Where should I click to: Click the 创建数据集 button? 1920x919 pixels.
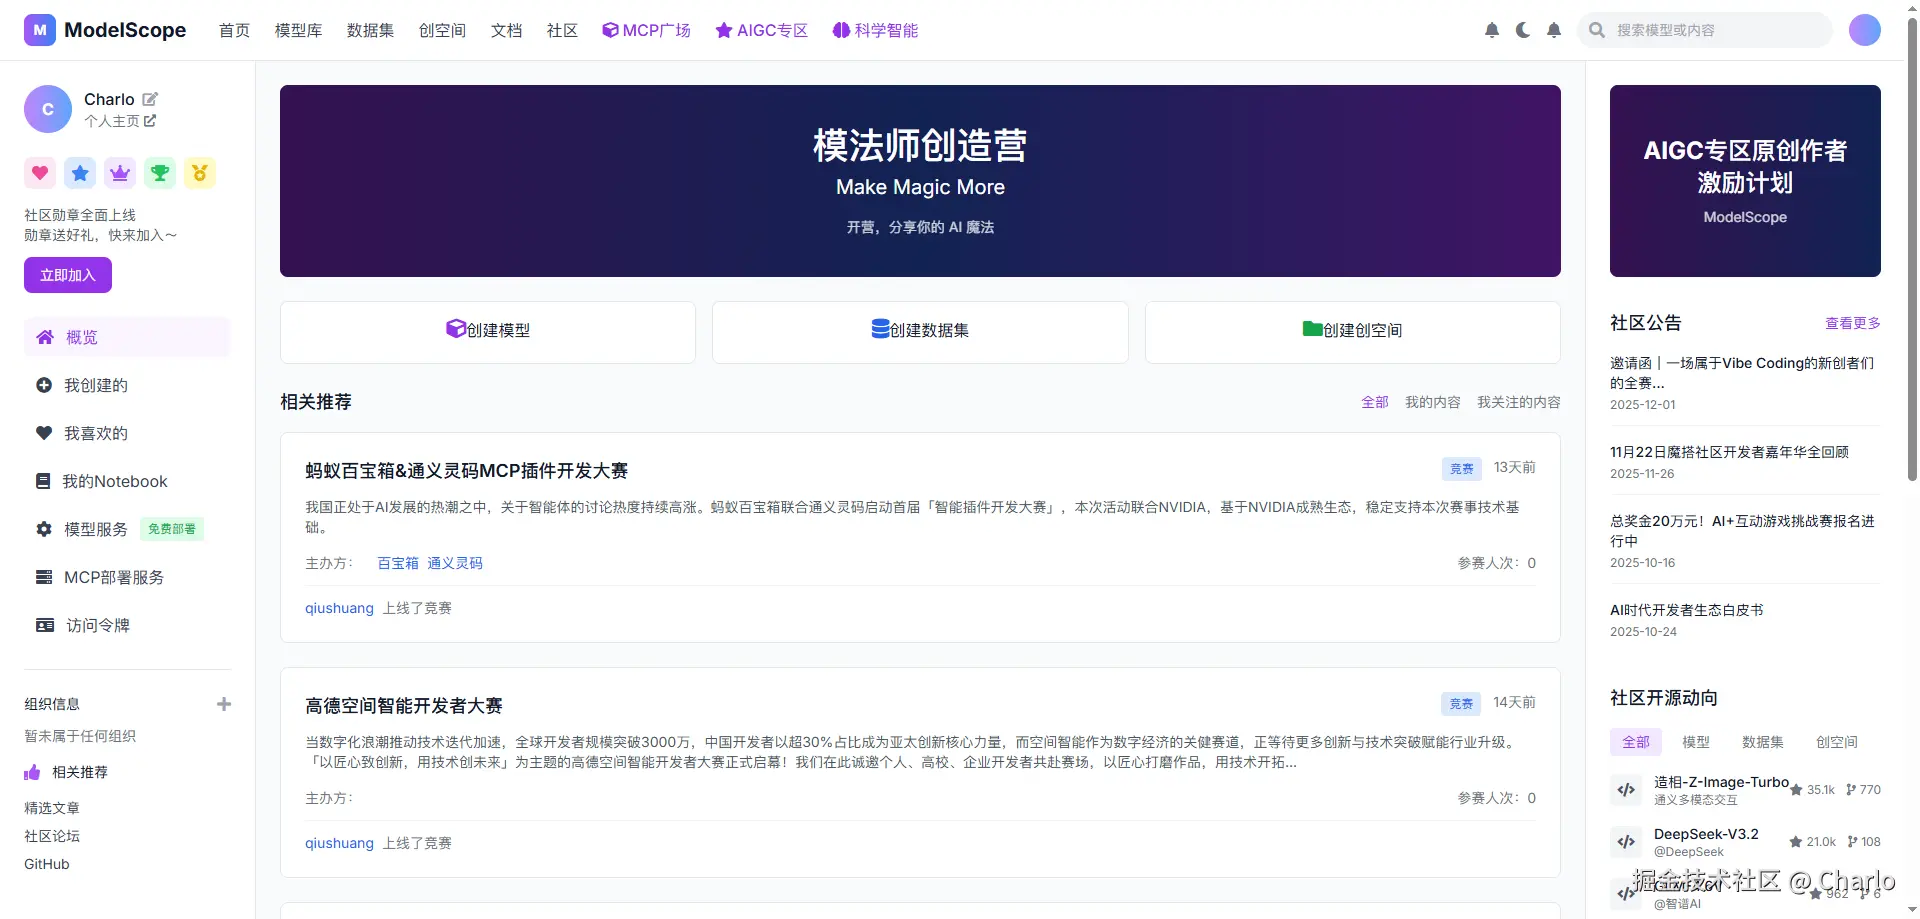tap(920, 332)
